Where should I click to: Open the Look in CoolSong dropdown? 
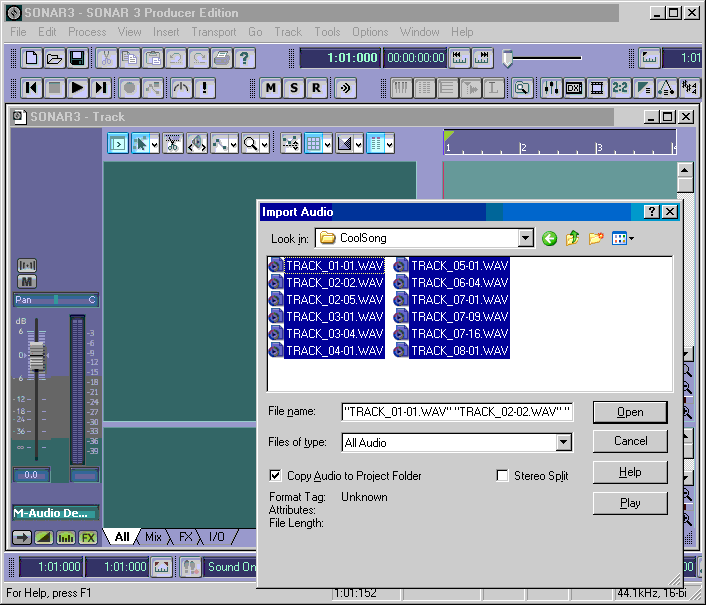coord(525,238)
